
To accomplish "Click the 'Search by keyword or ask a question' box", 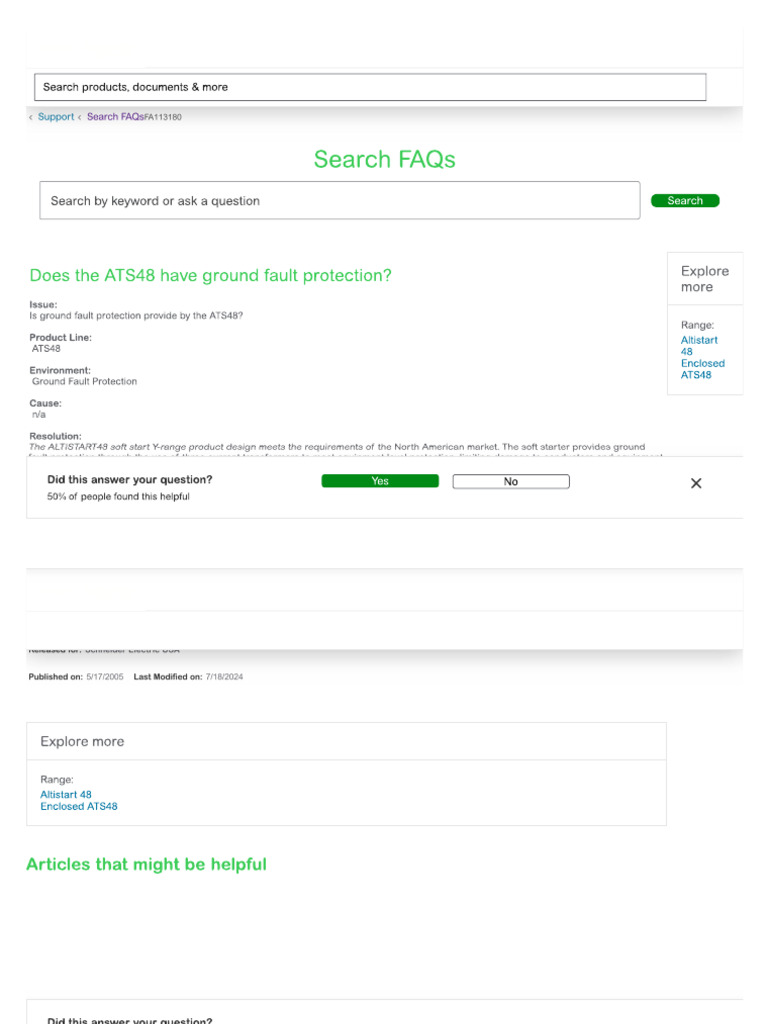I will (x=339, y=200).
